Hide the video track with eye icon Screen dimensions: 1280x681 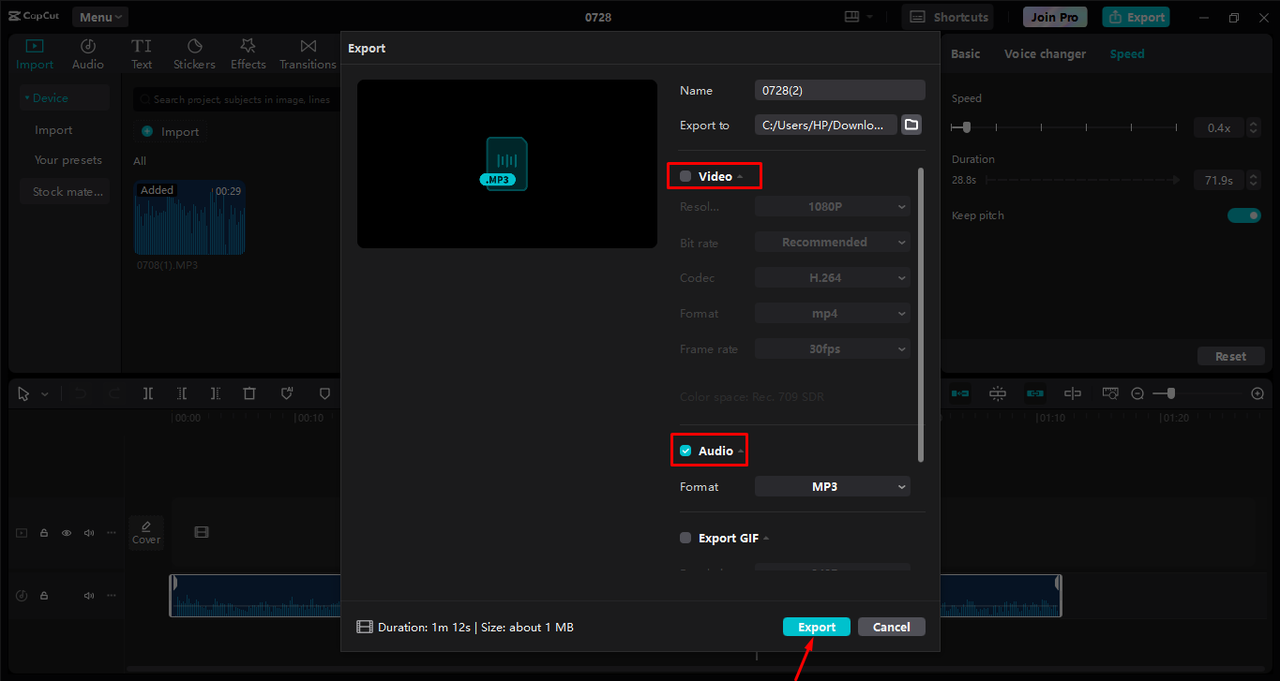(x=67, y=533)
